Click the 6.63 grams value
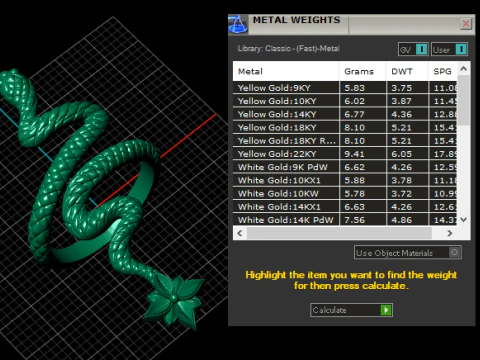 [355, 207]
